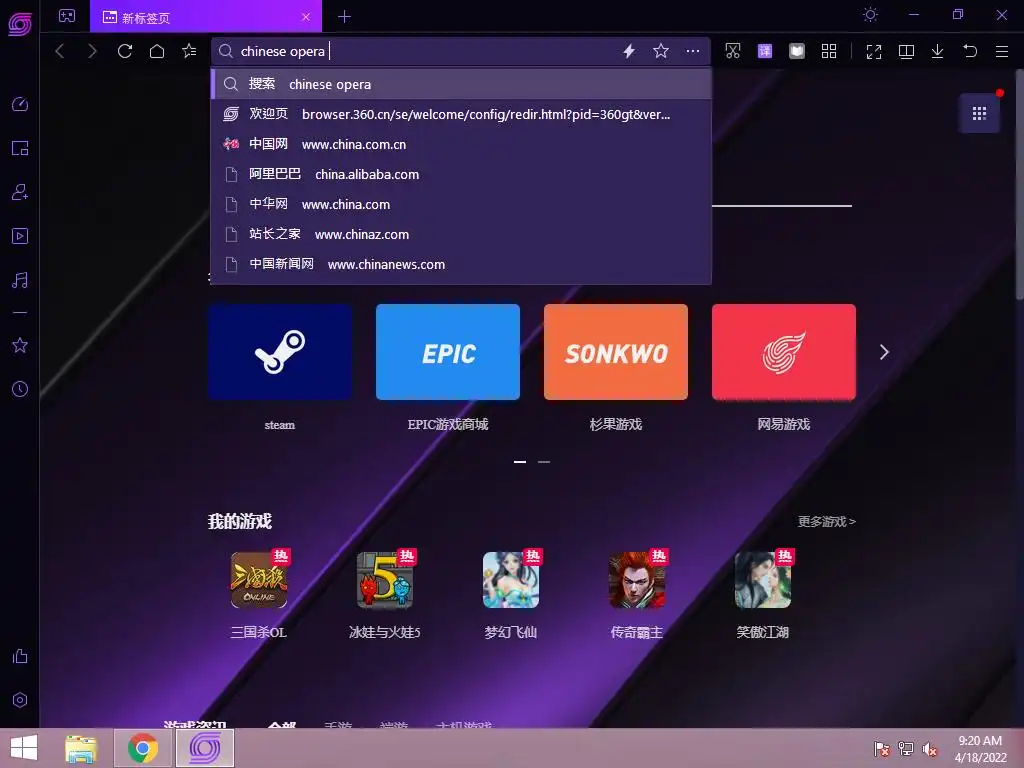Click the sidebar speedometer icon
1024x768 pixels.
[20, 104]
